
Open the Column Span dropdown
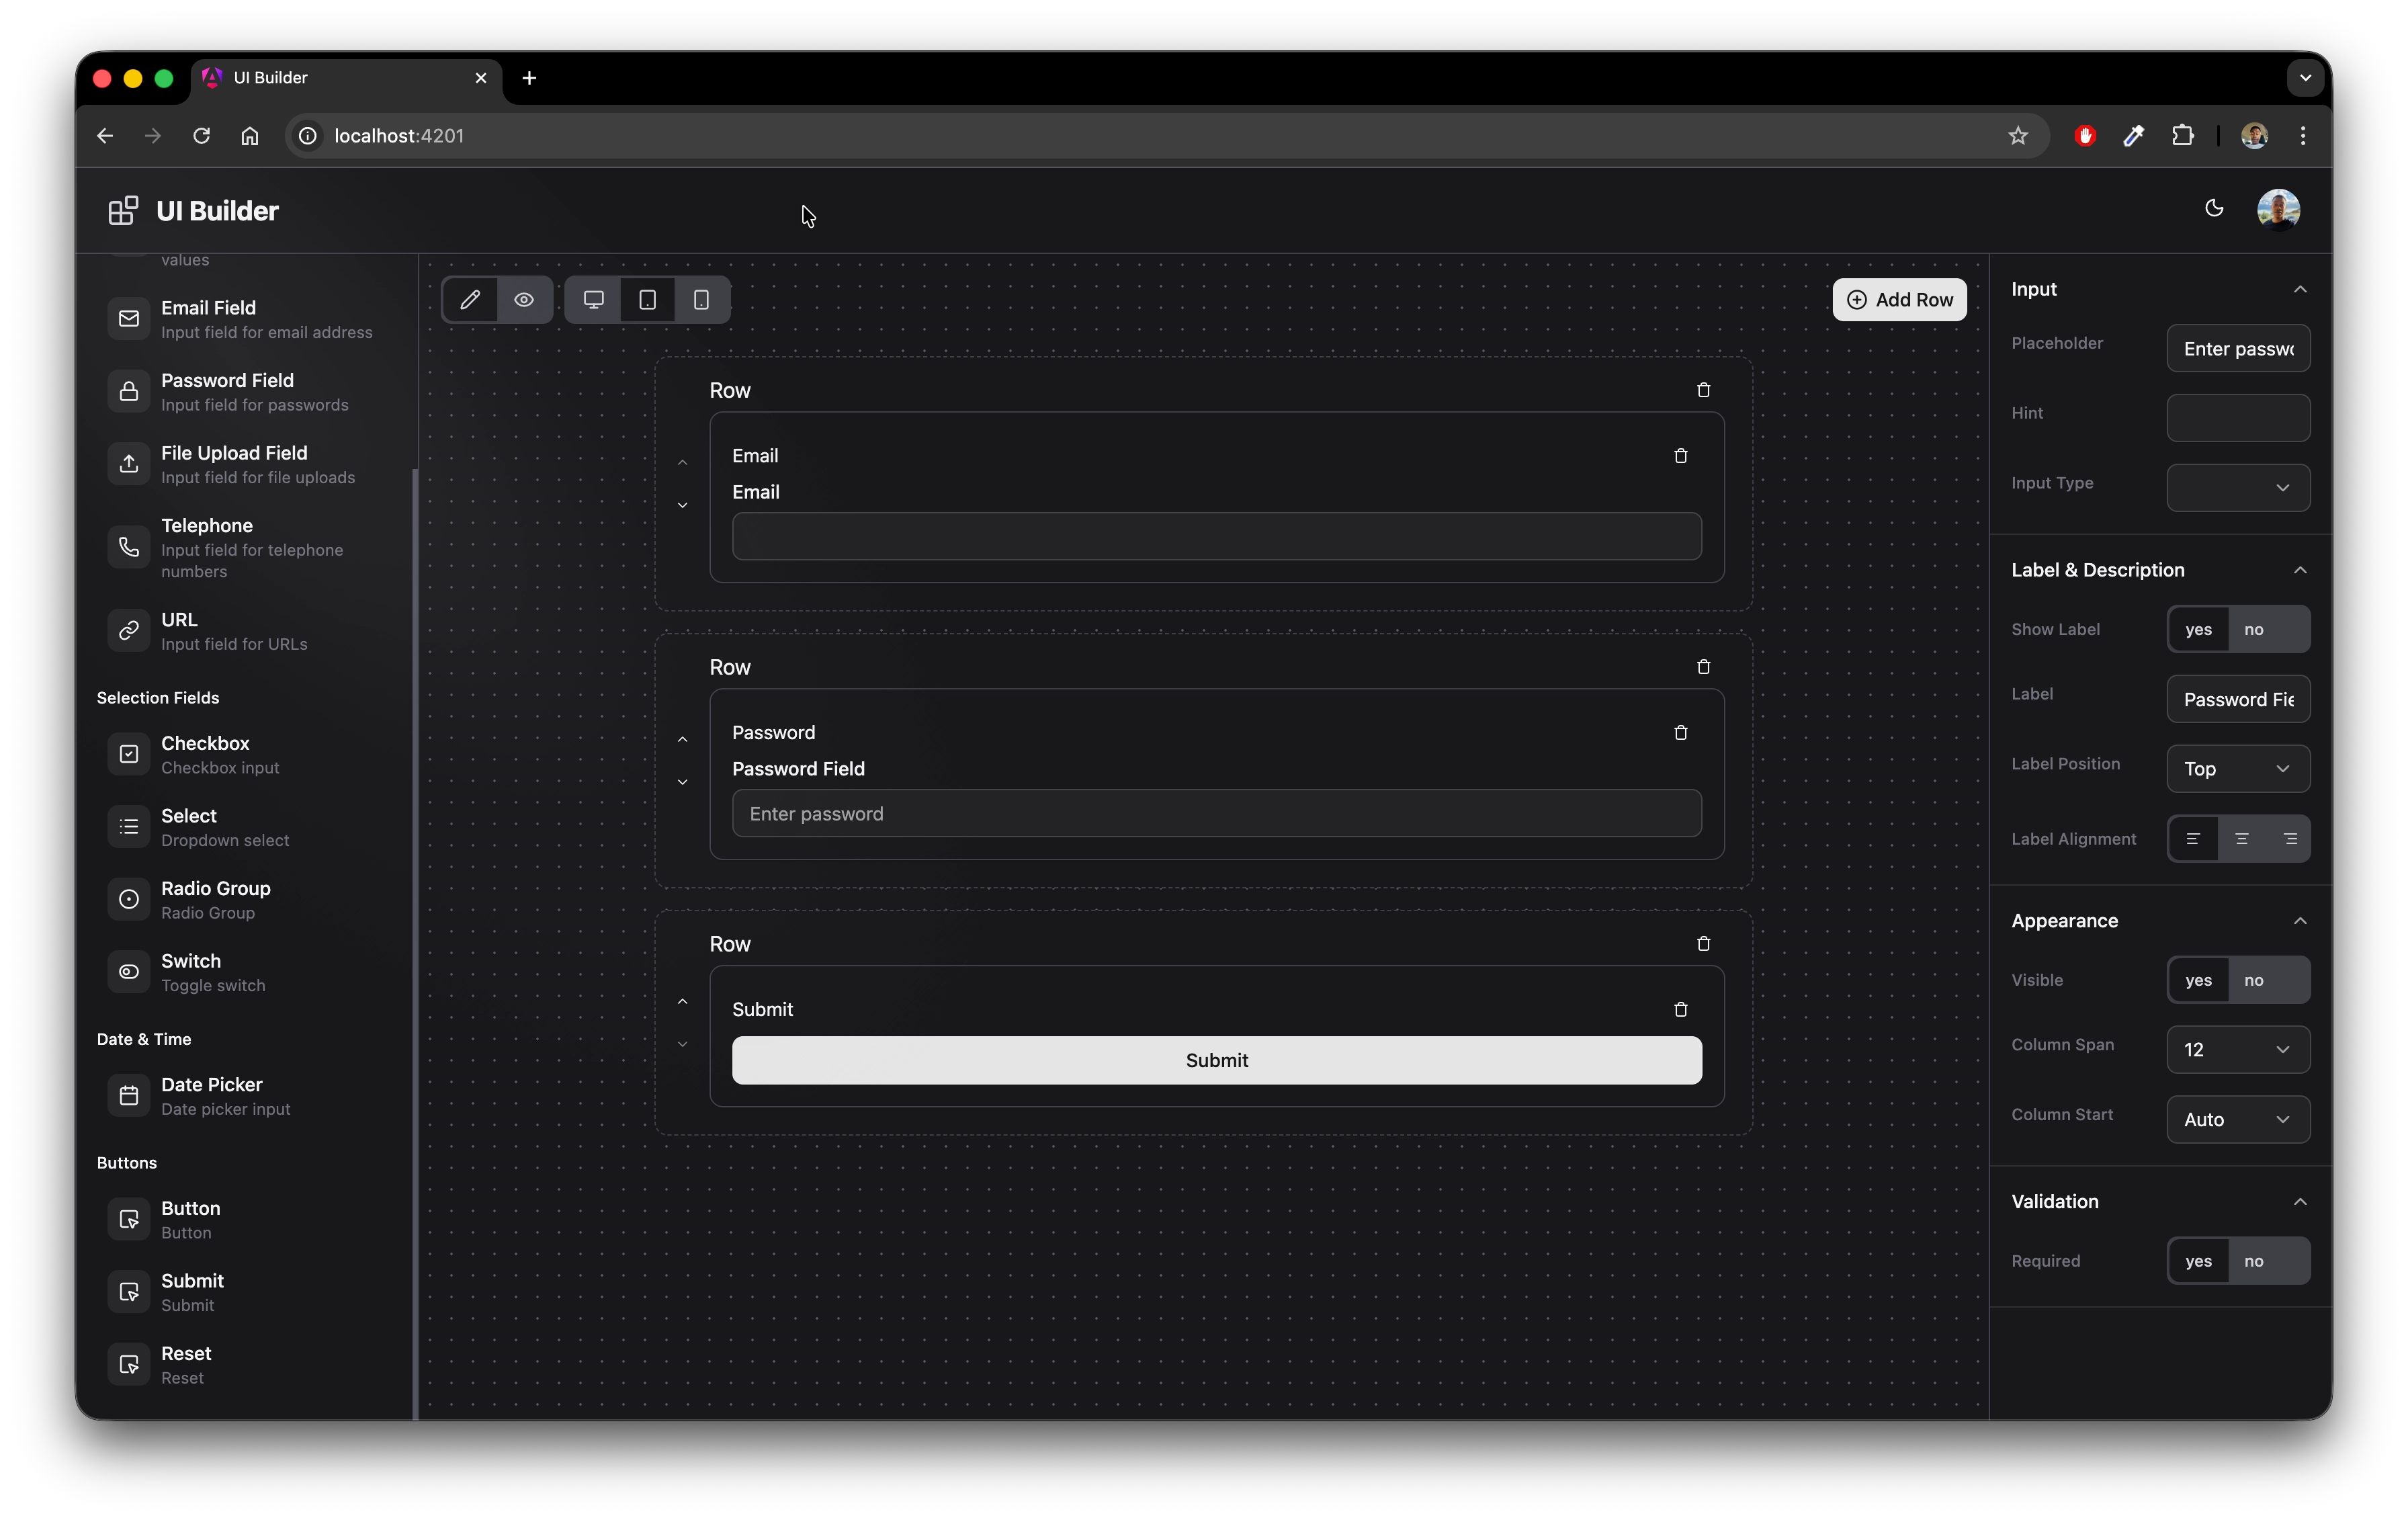coord(2238,1049)
